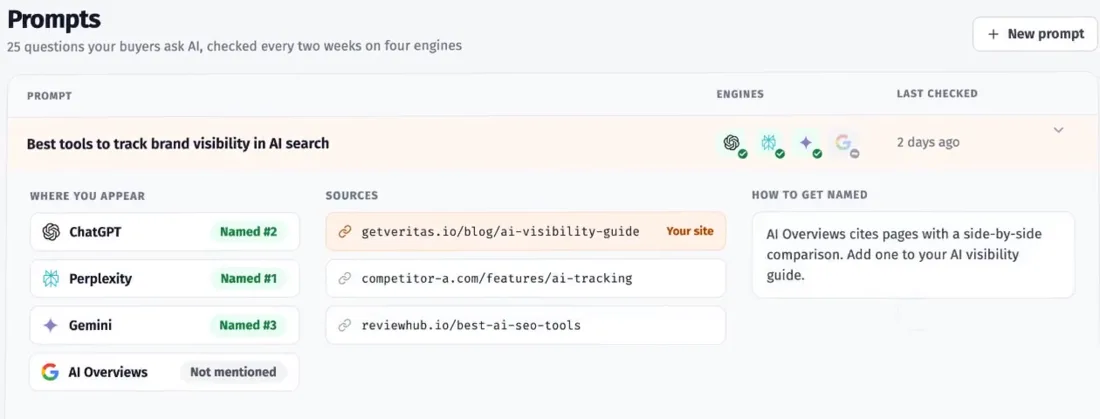
Task: Click the 'Named #2' badge
Action: (248, 232)
